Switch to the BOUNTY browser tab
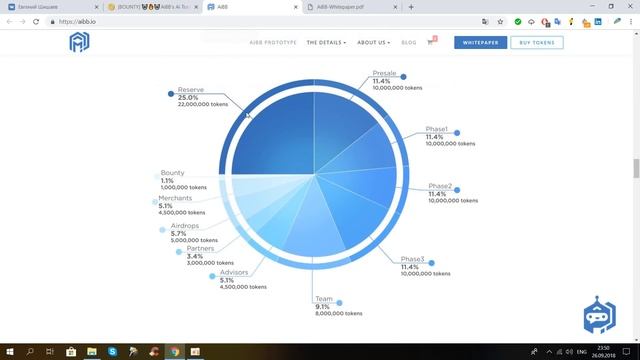The image size is (640, 360). click(x=153, y=7)
